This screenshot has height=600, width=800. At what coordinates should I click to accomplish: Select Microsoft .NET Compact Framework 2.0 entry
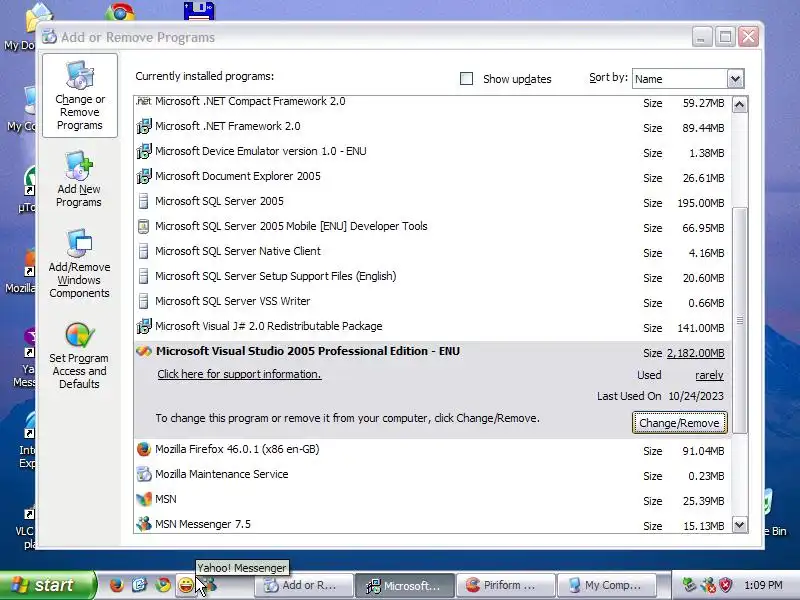tap(433, 102)
